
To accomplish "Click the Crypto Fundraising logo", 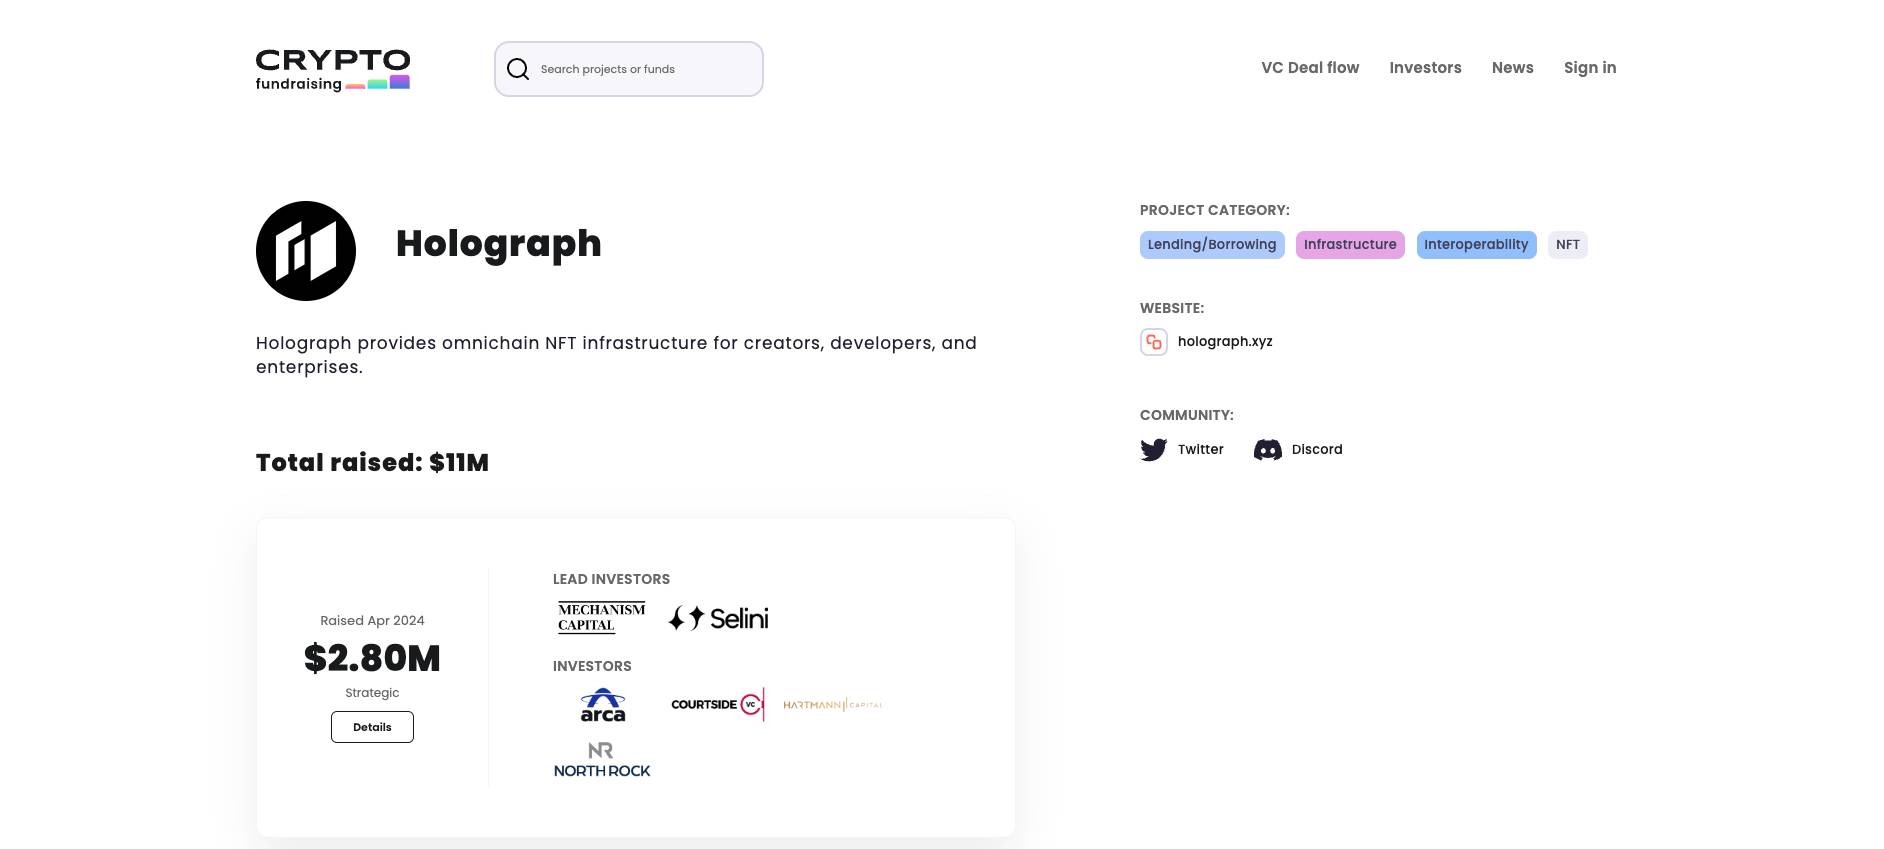I will [333, 70].
